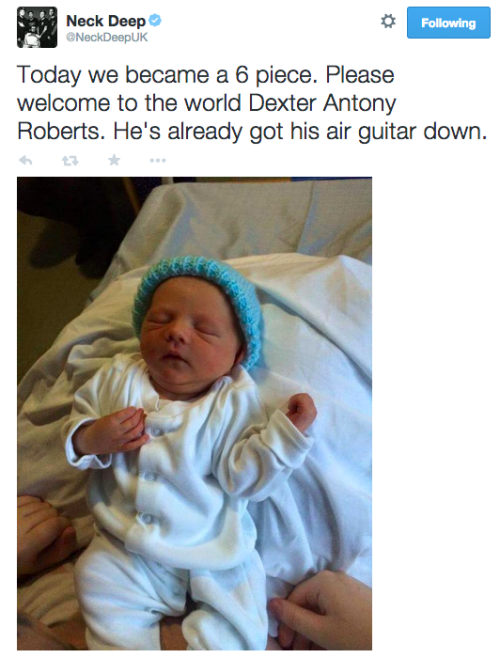Screen dimensions: 500x658
Task: Favorite the tweet with the star icon
Action: (114, 160)
